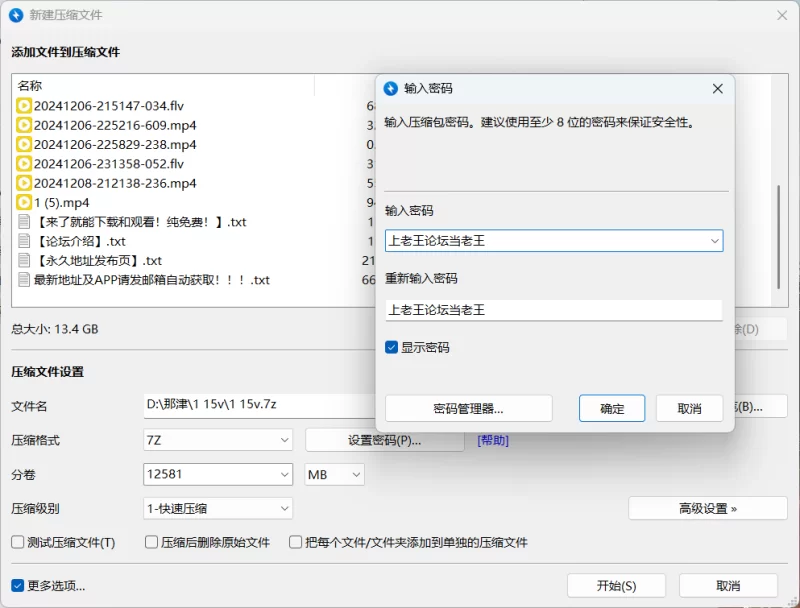
Task: Click the 文件名 path field
Action: (x=260, y=405)
